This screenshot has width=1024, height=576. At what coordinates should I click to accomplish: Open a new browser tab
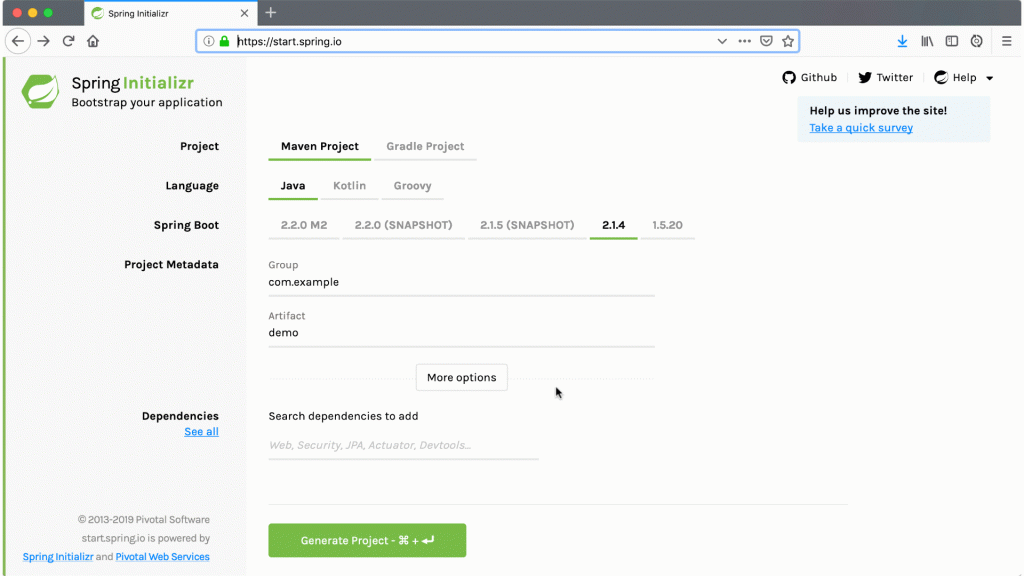click(271, 12)
